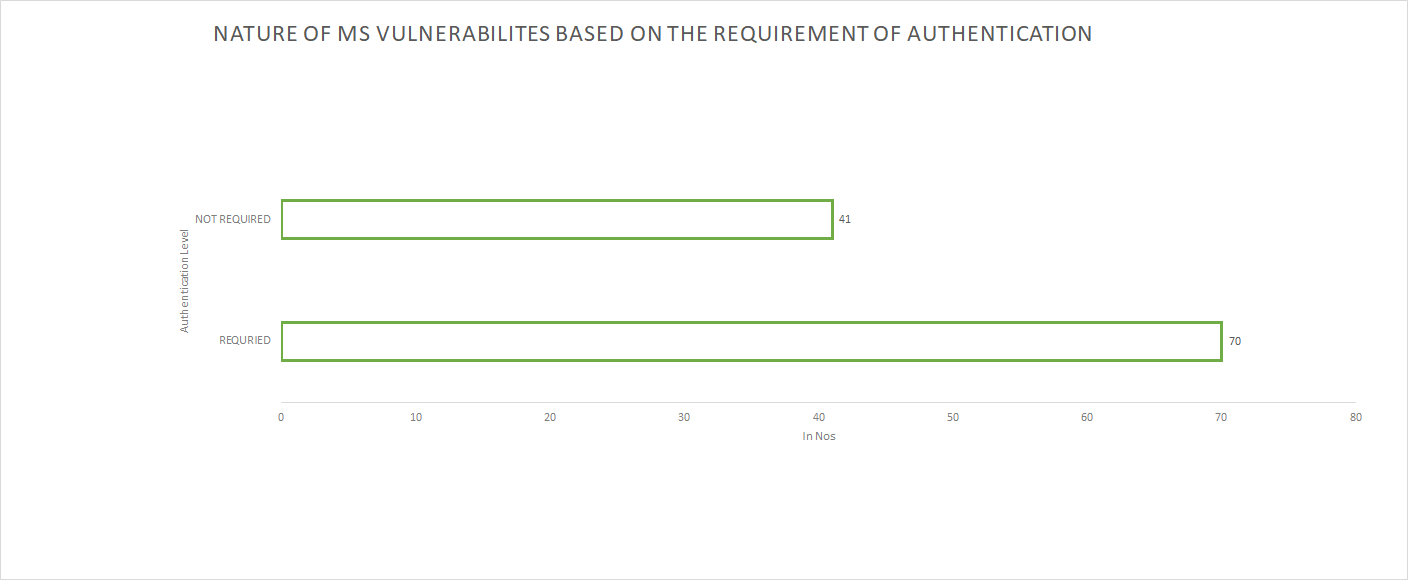Click the horizontal axis line
Viewport: 1408px width, 580px height.
pos(818,402)
